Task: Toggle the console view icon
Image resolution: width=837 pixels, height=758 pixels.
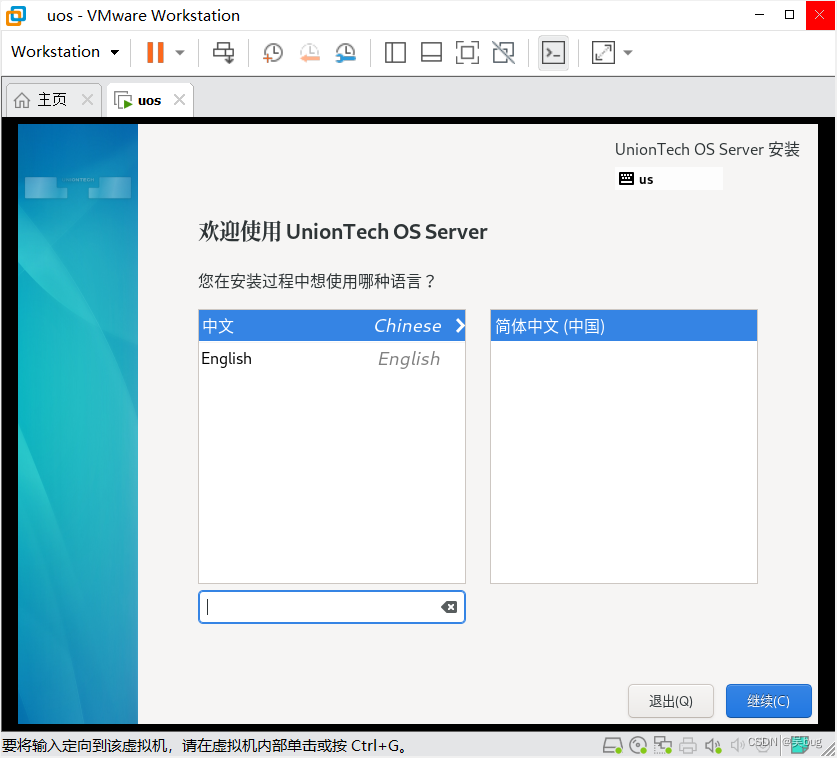Action: [554, 52]
